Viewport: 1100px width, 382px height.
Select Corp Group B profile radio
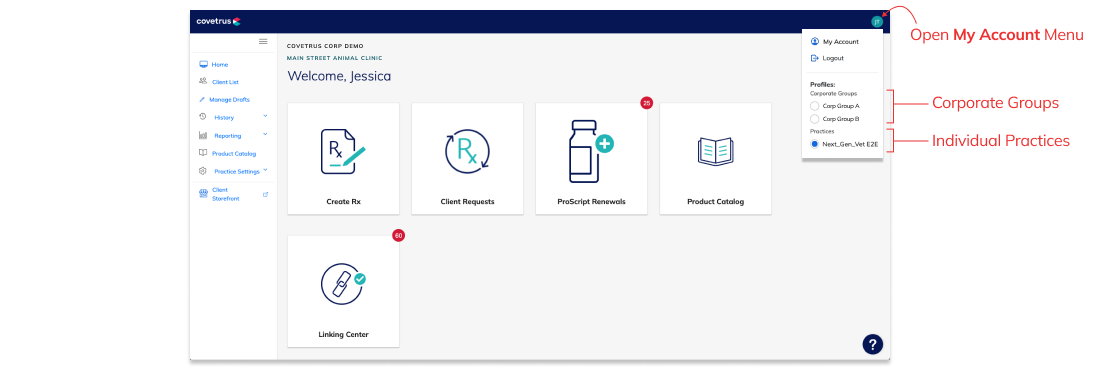click(x=814, y=119)
